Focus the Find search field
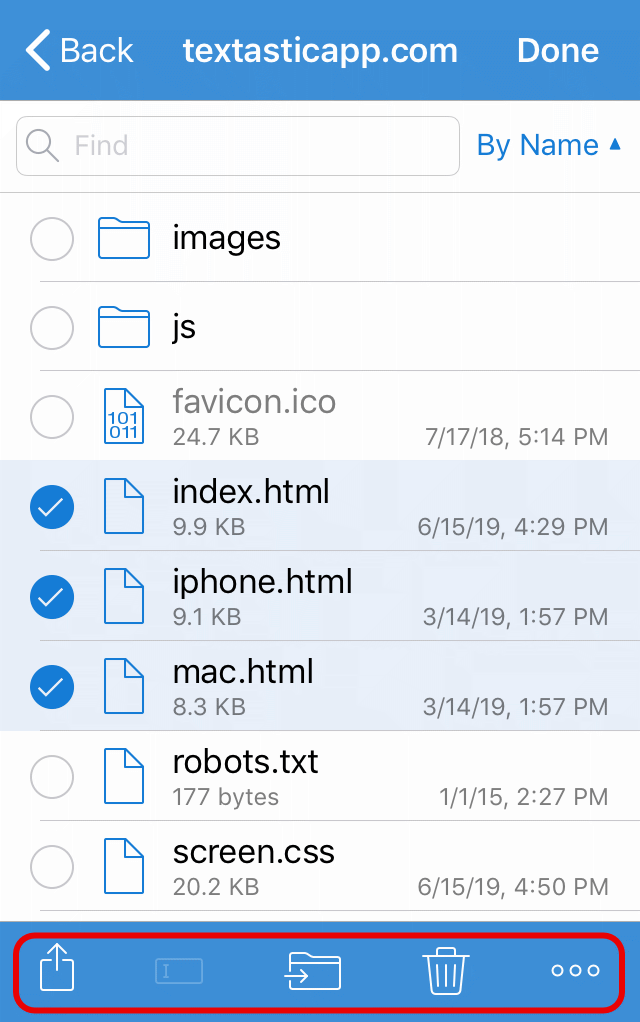This screenshot has width=640, height=1022. click(x=260, y=146)
